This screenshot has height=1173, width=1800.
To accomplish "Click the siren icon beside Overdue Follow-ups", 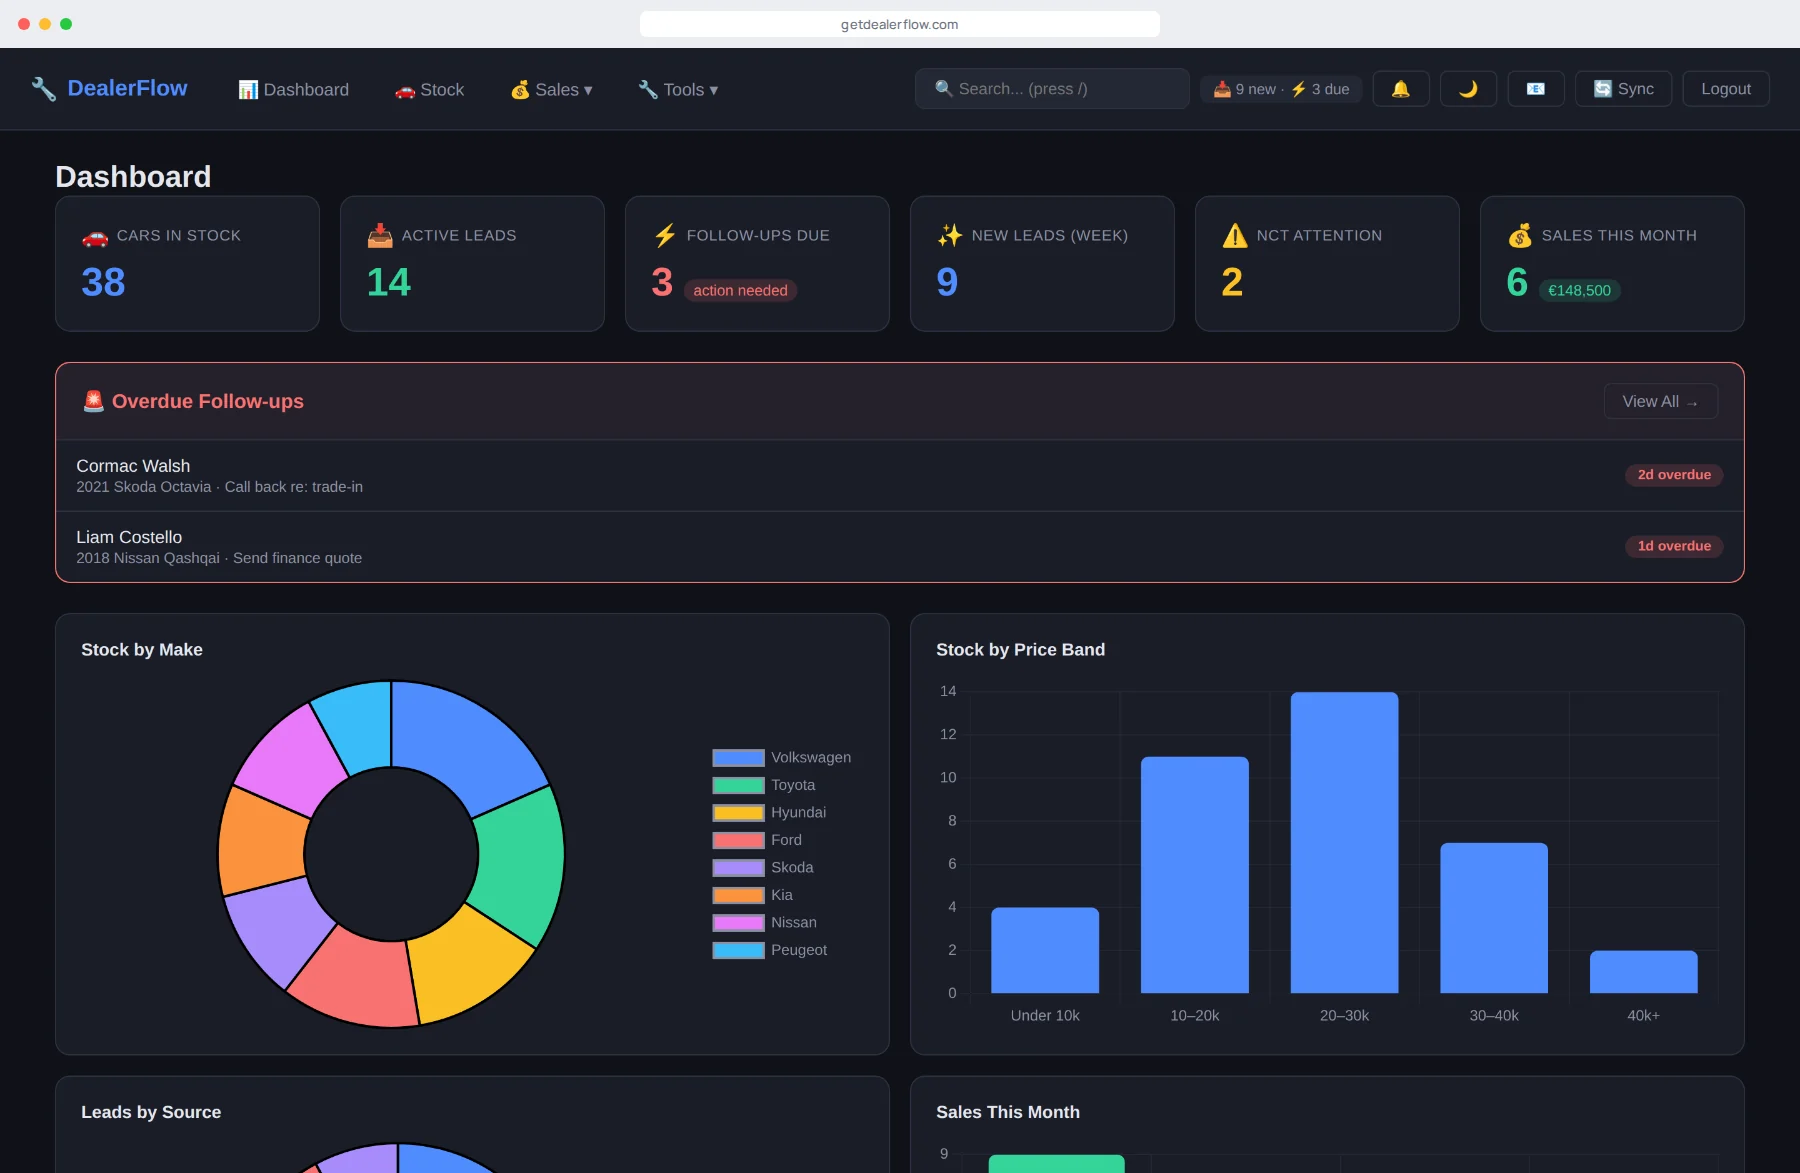I will (x=94, y=401).
